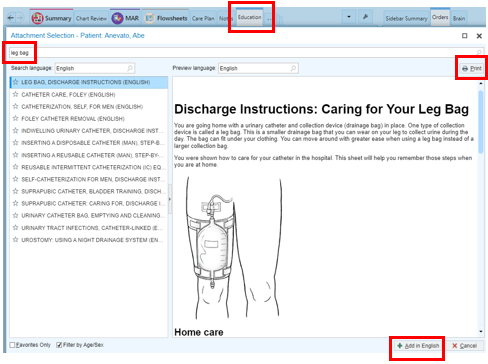
Task: Open the MAR activity icon
Action: click(117, 18)
